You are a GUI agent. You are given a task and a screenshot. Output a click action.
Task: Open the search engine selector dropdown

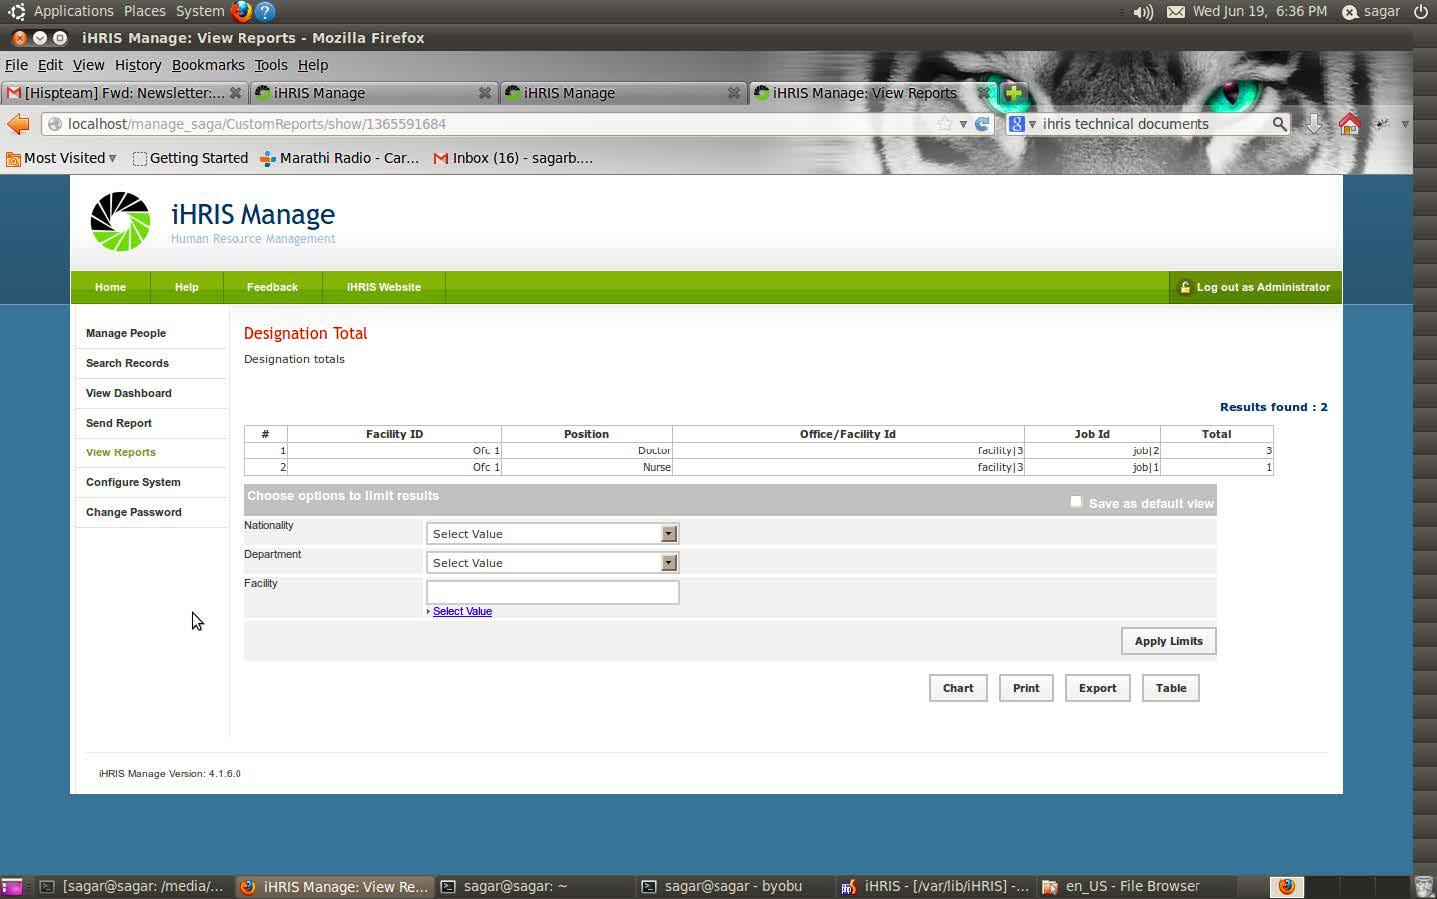[x=1022, y=124]
